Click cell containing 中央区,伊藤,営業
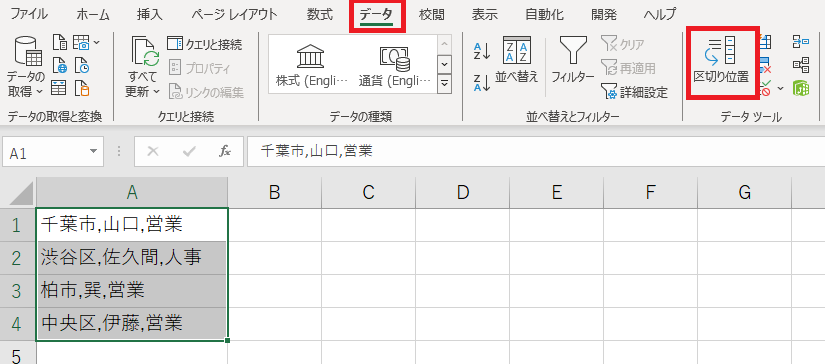The image size is (825, 364). click(x=132, y=323)
